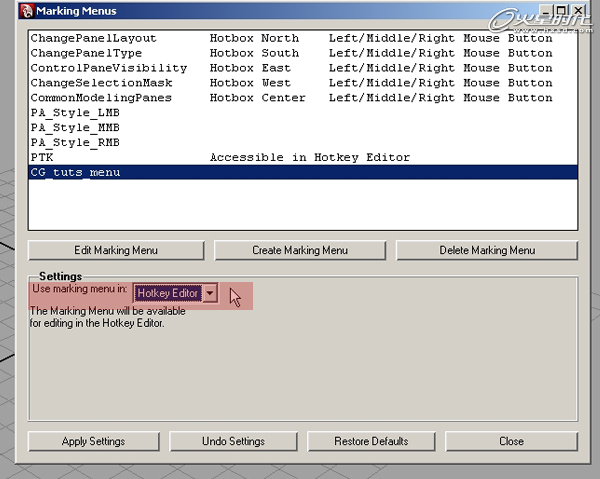
Task: Pick CommonModelingPanes in the list
Action: tap(100, 98)
